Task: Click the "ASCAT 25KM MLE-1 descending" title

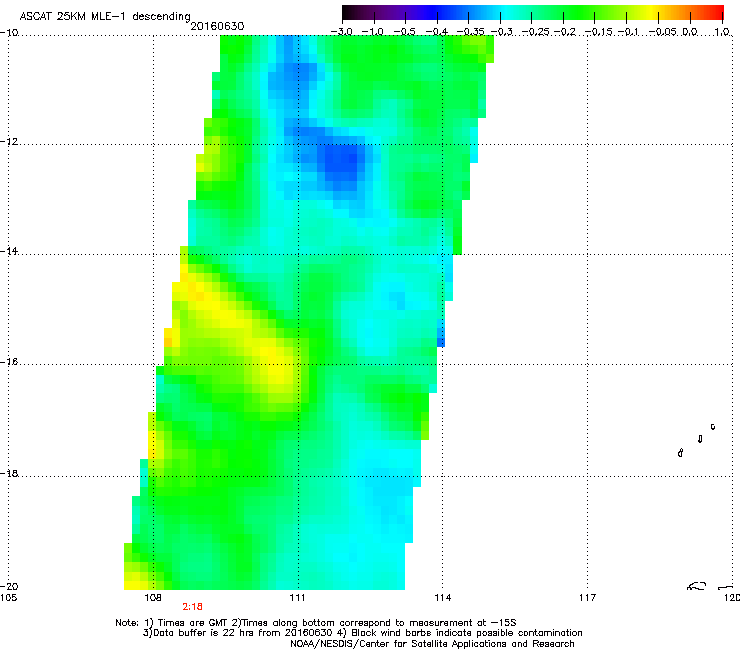Action: (105, 17)
